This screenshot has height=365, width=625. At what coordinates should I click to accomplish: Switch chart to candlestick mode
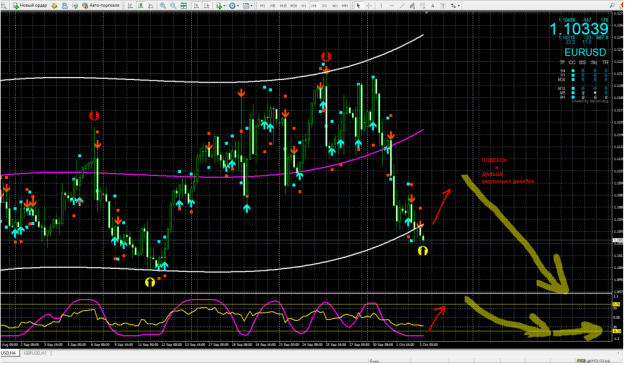141,6
